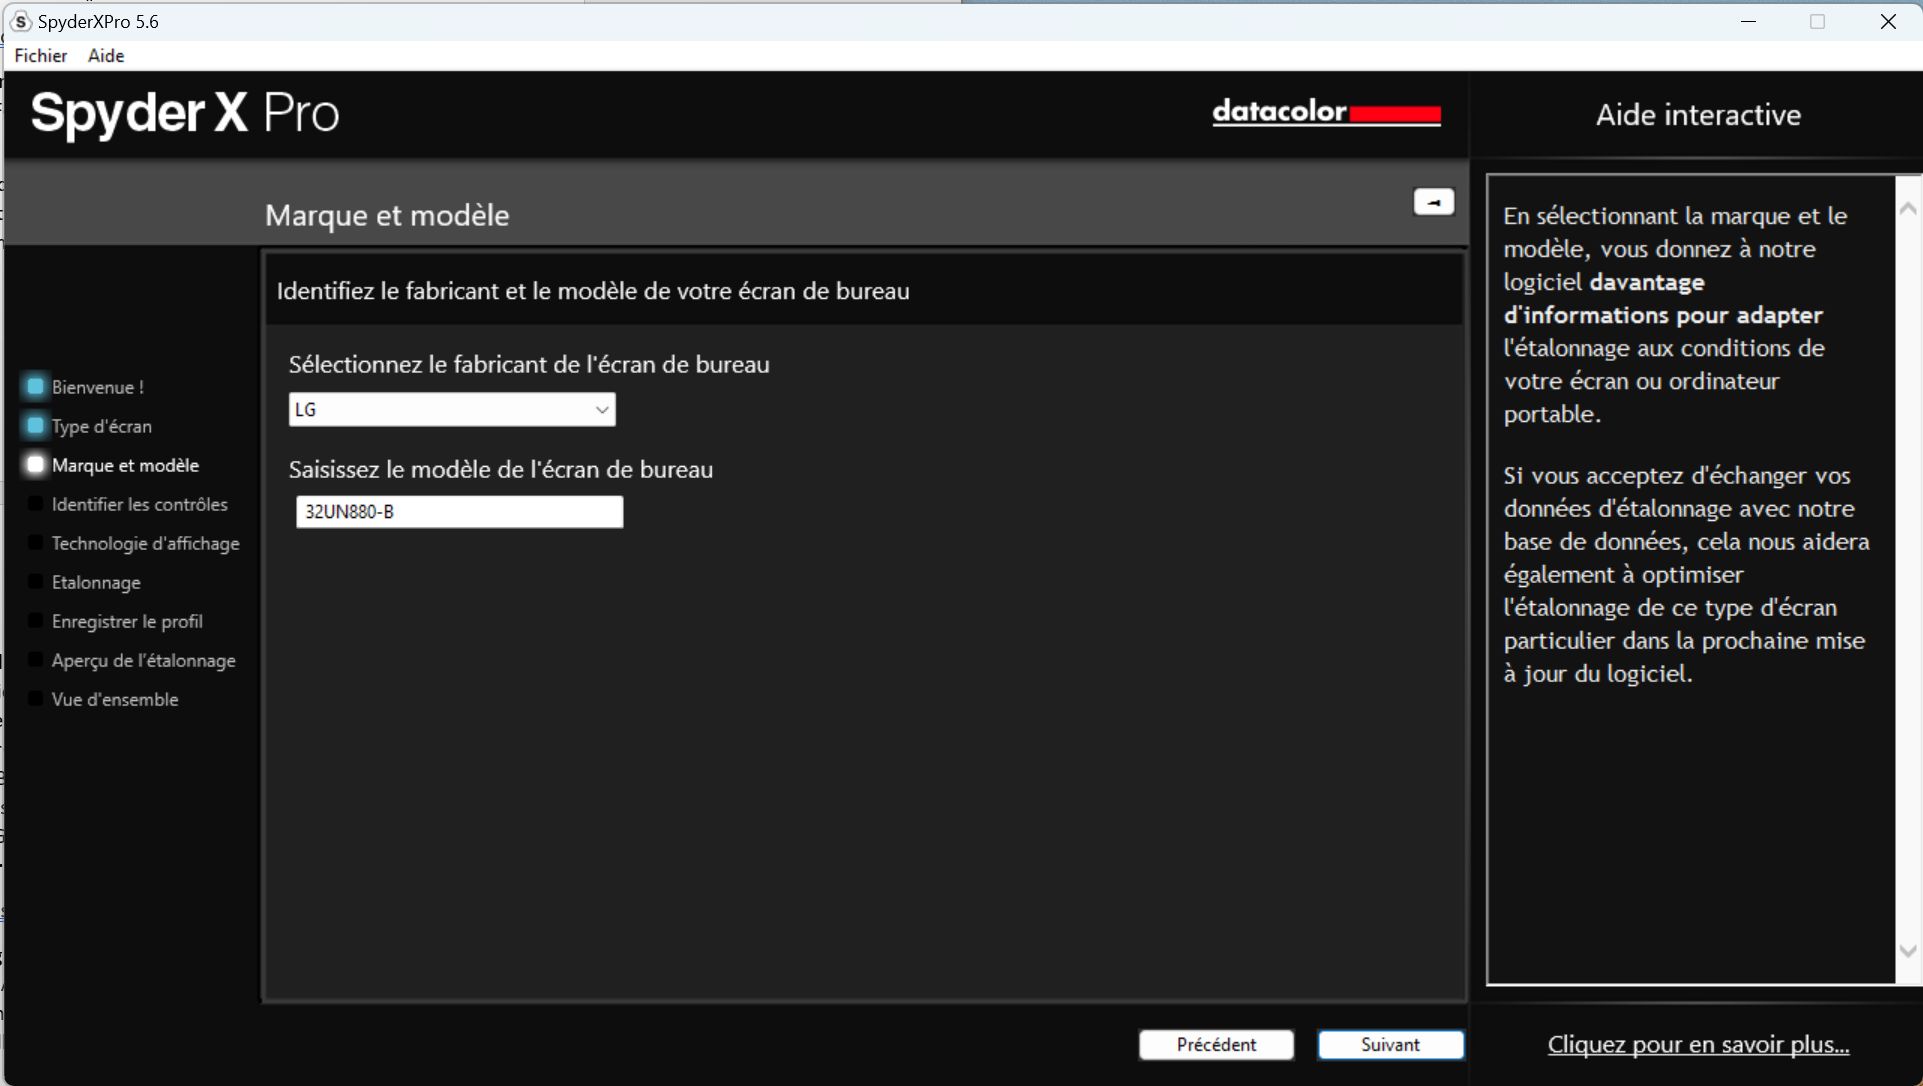Click the Type d'écran step indicator square
1923x1086 pixels.
(36, 425)
